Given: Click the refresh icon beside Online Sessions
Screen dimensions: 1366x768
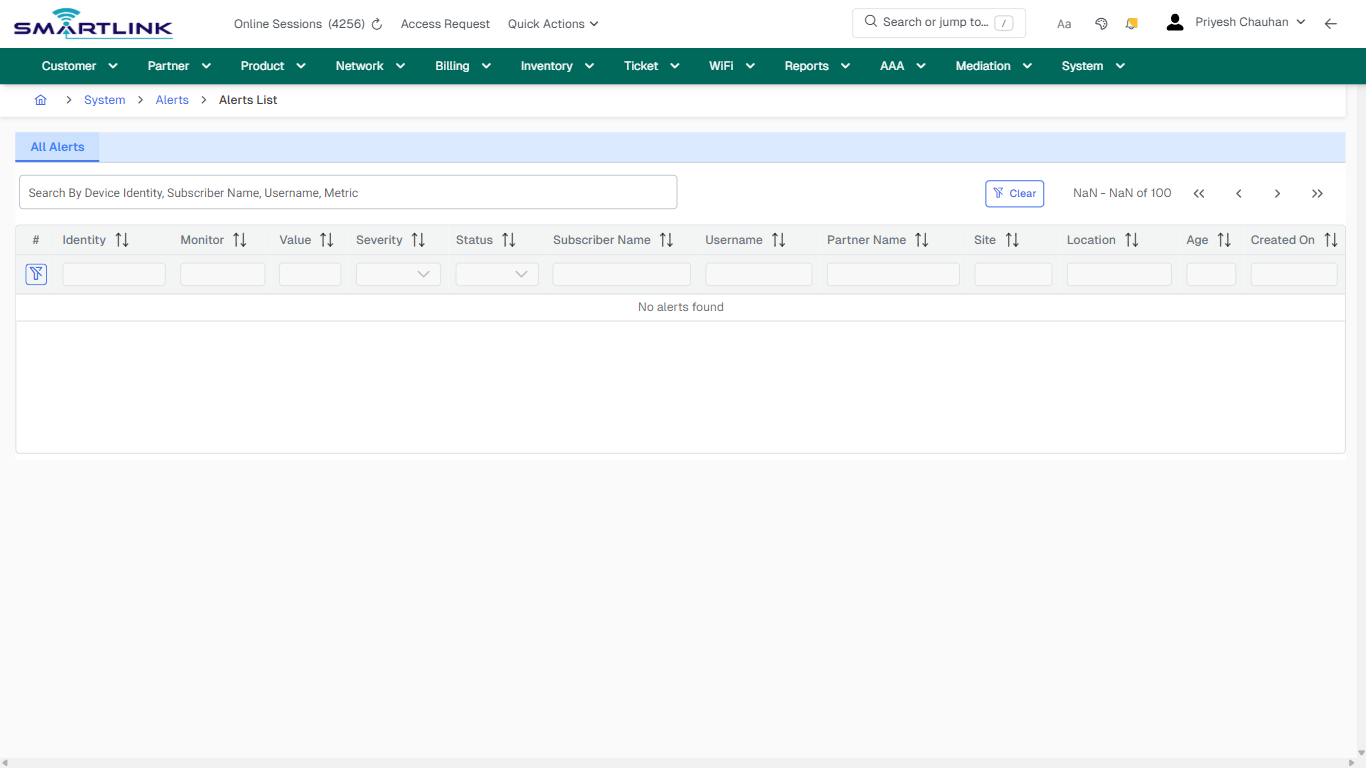Looking at the screenshot, I should [x=376, y=23].
